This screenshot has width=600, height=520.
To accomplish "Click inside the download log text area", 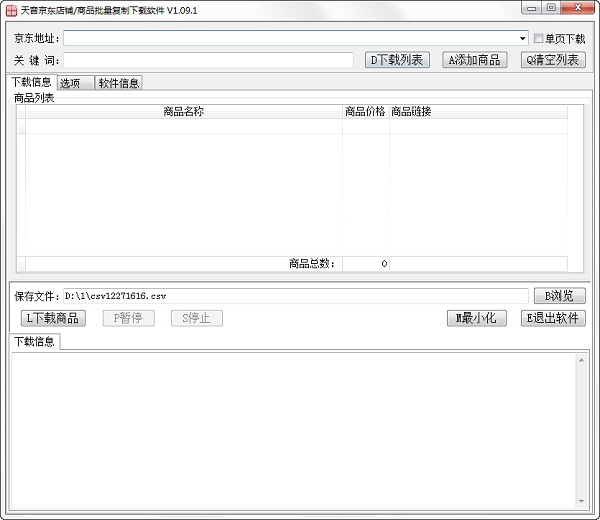I will [x=294, y=430].
